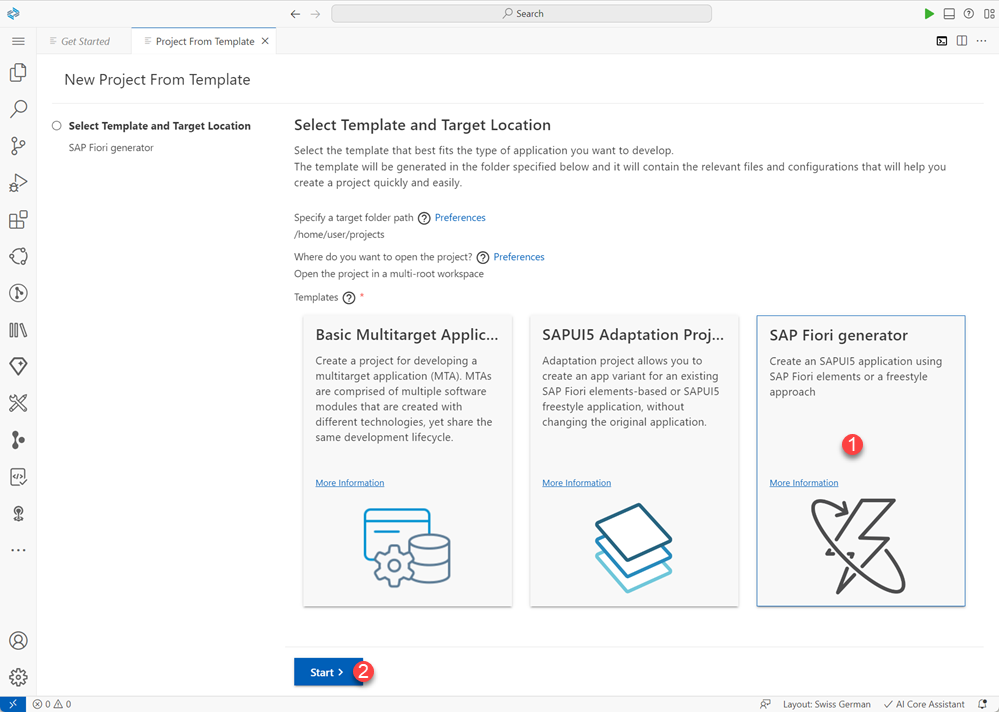This screenshot has width=1000, height=712.
Task: Click the SAP Fiori generator step subtitle
Action: [x=111, y=147]
